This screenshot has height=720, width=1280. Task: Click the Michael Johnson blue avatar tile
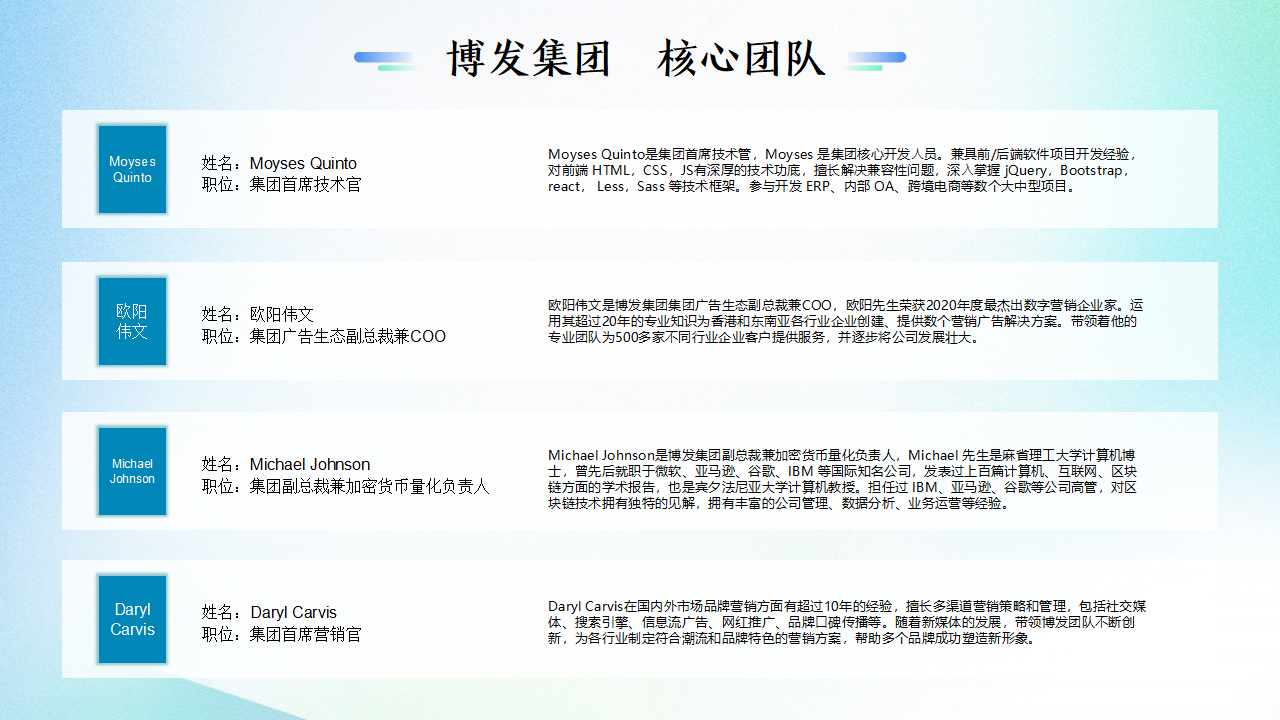point(132,471)
